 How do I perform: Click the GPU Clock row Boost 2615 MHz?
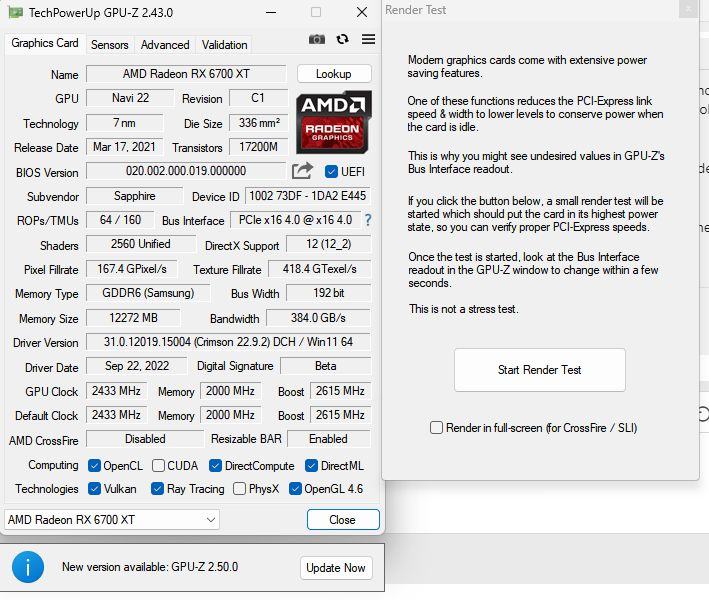coord(340,391)
